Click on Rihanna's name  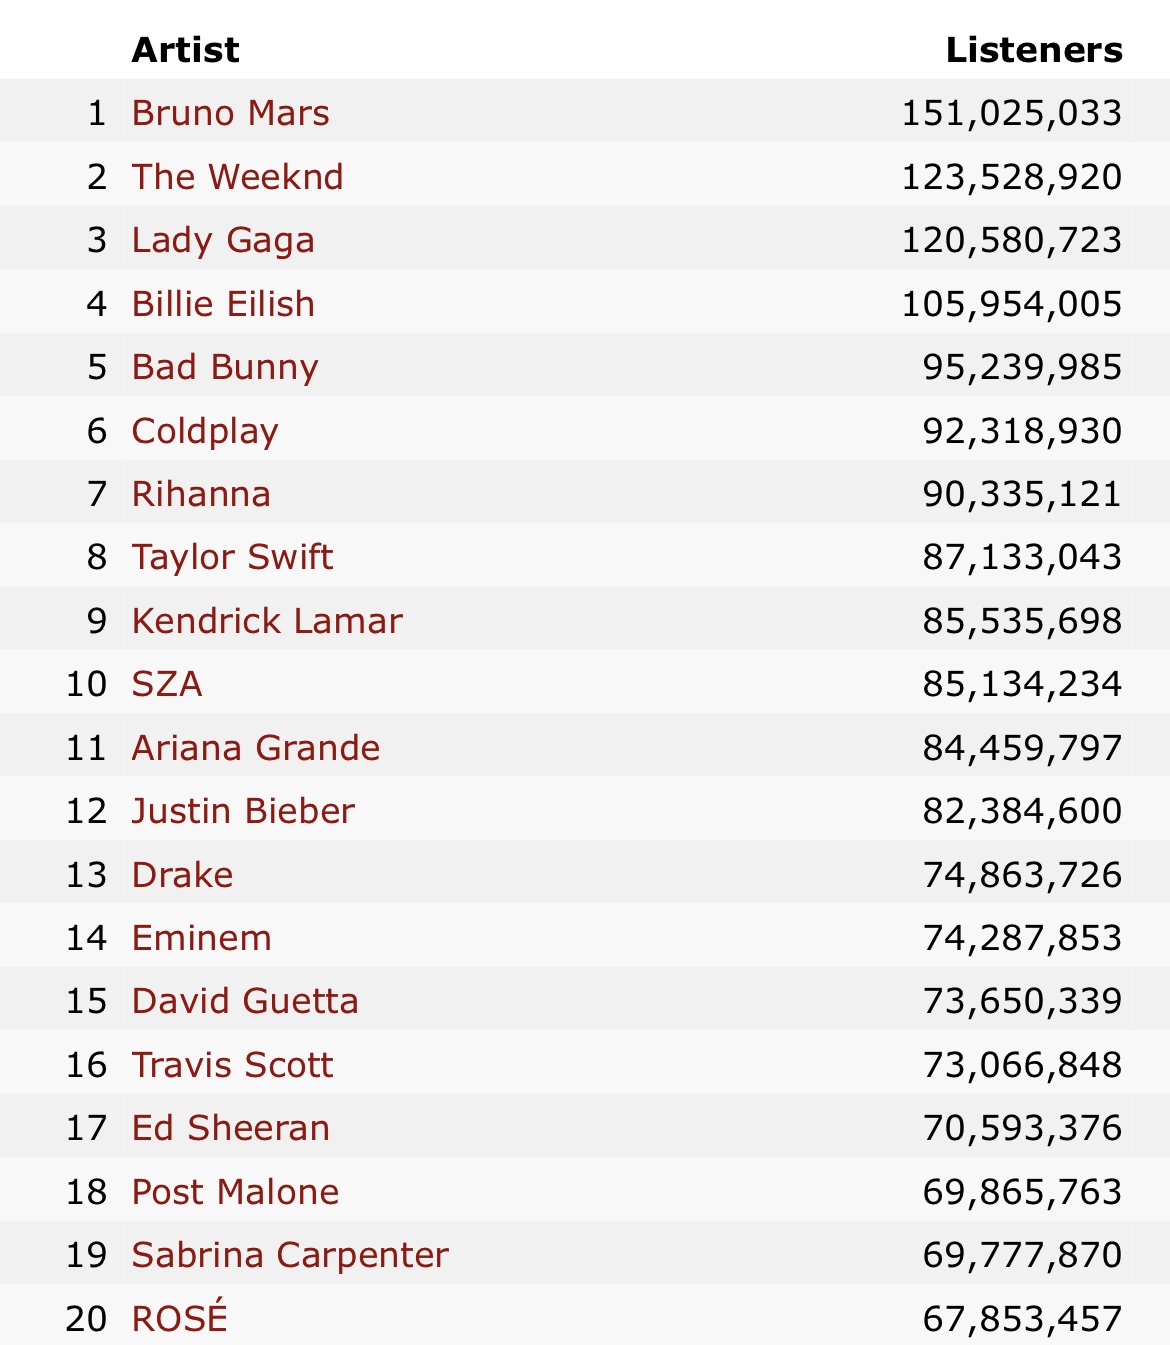pyautogui.click(x=201, y=494)
